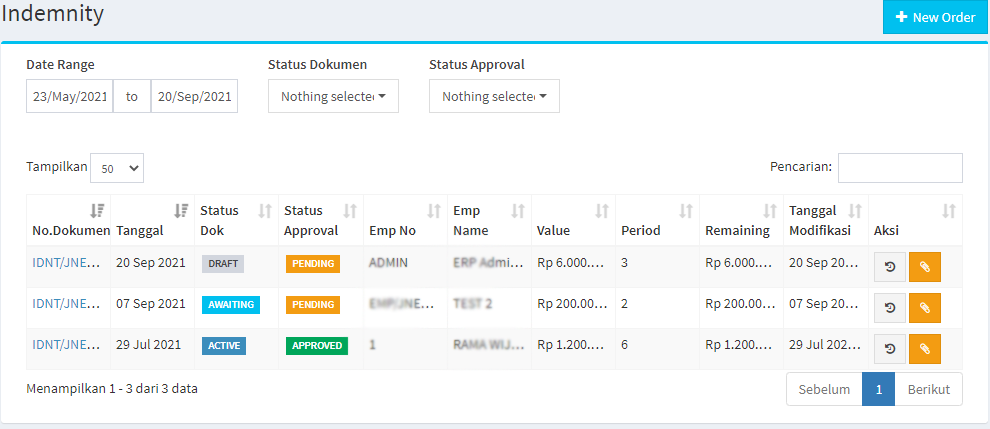Screen dimensions: 990x429
Task: Sort by Aksi column
Action: tap(915, 221)
